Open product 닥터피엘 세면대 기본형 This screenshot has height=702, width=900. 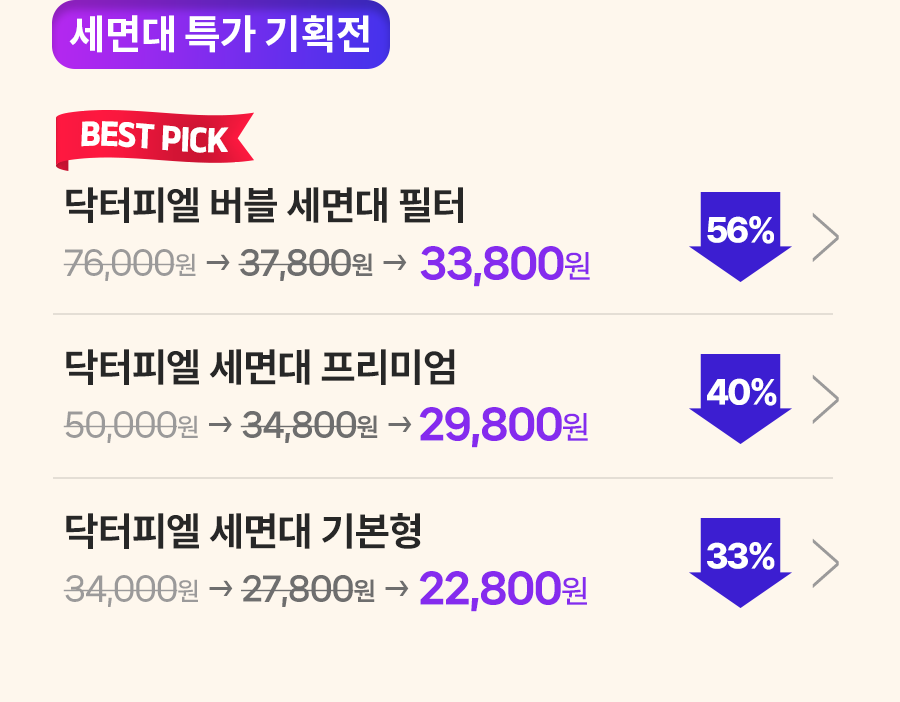(x=243, y=530)
